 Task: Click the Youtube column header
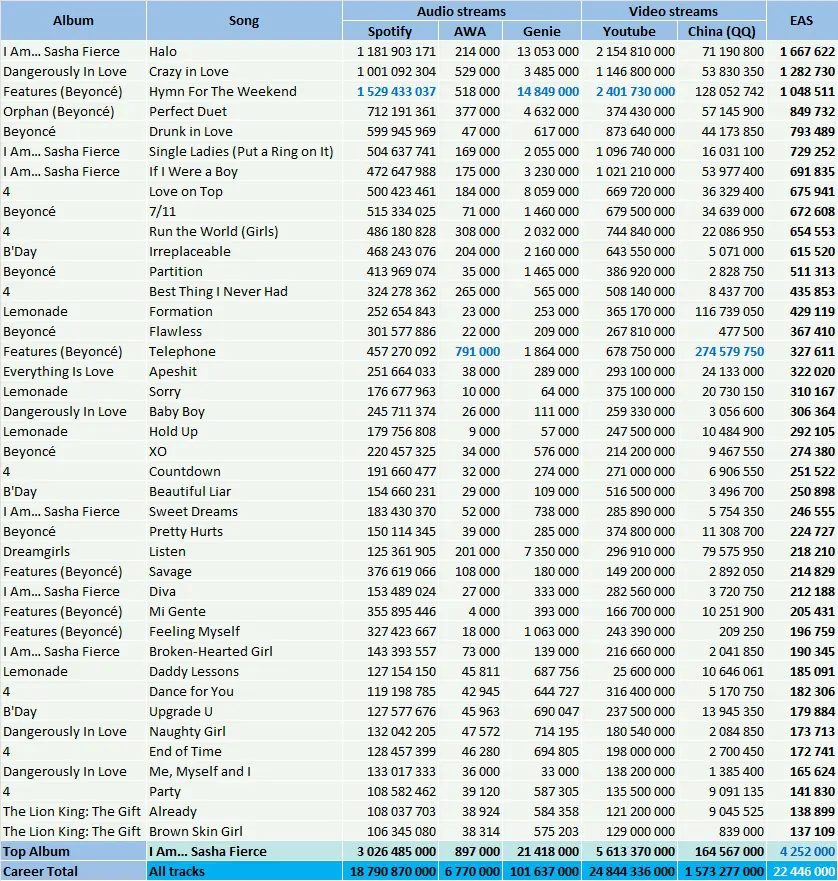629,31
